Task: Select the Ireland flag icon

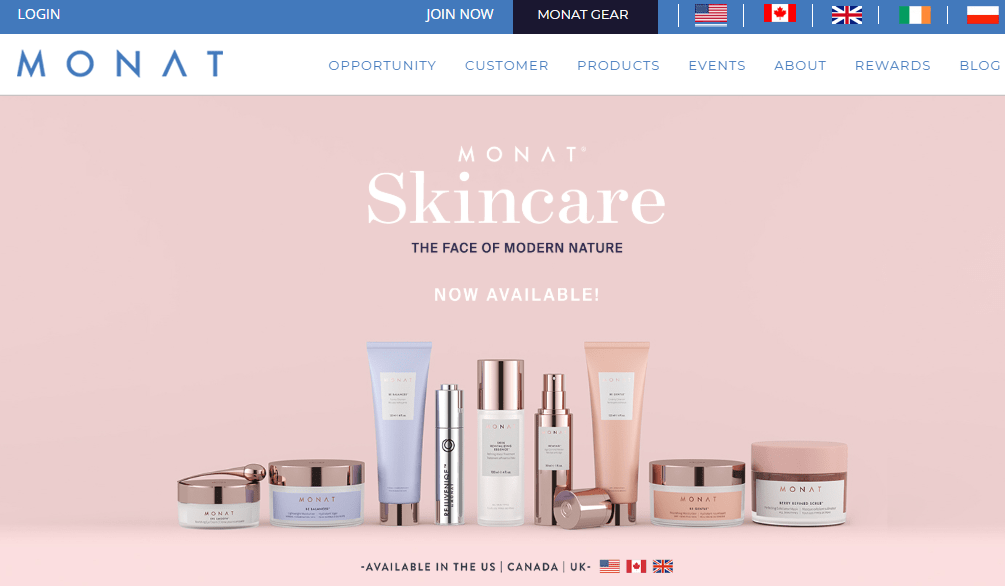Action: coord(915,15)
